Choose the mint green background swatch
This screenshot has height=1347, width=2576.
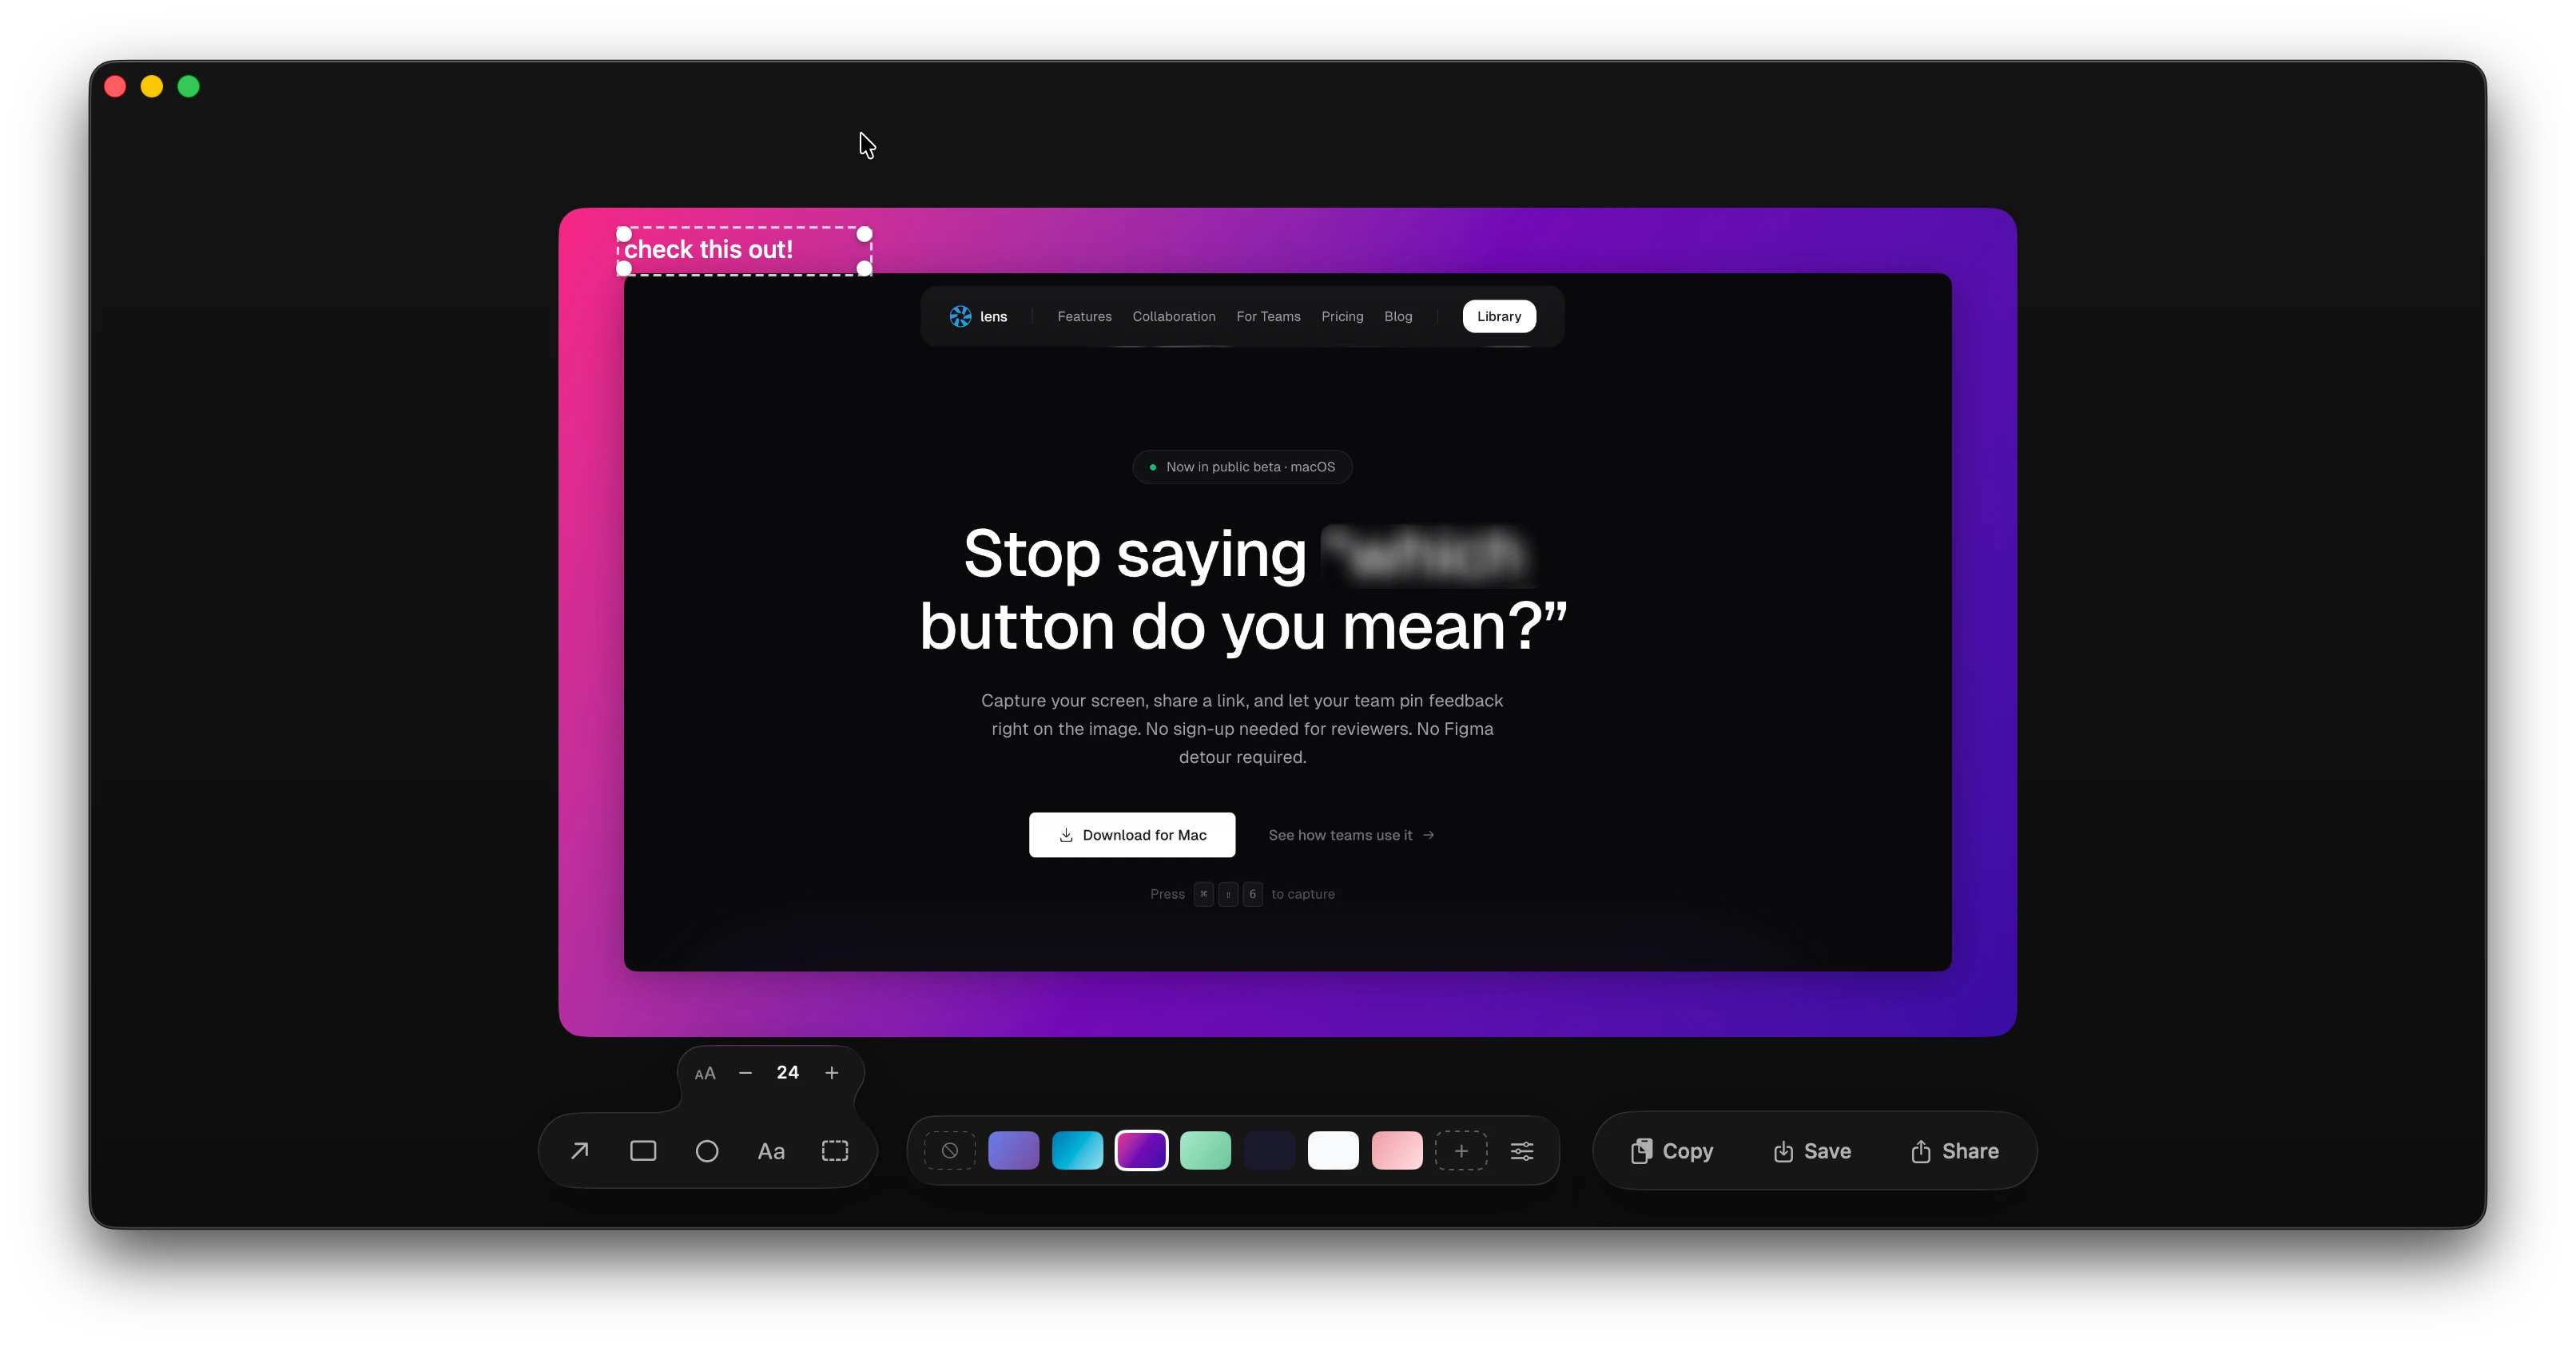tap(1205, 1151)
